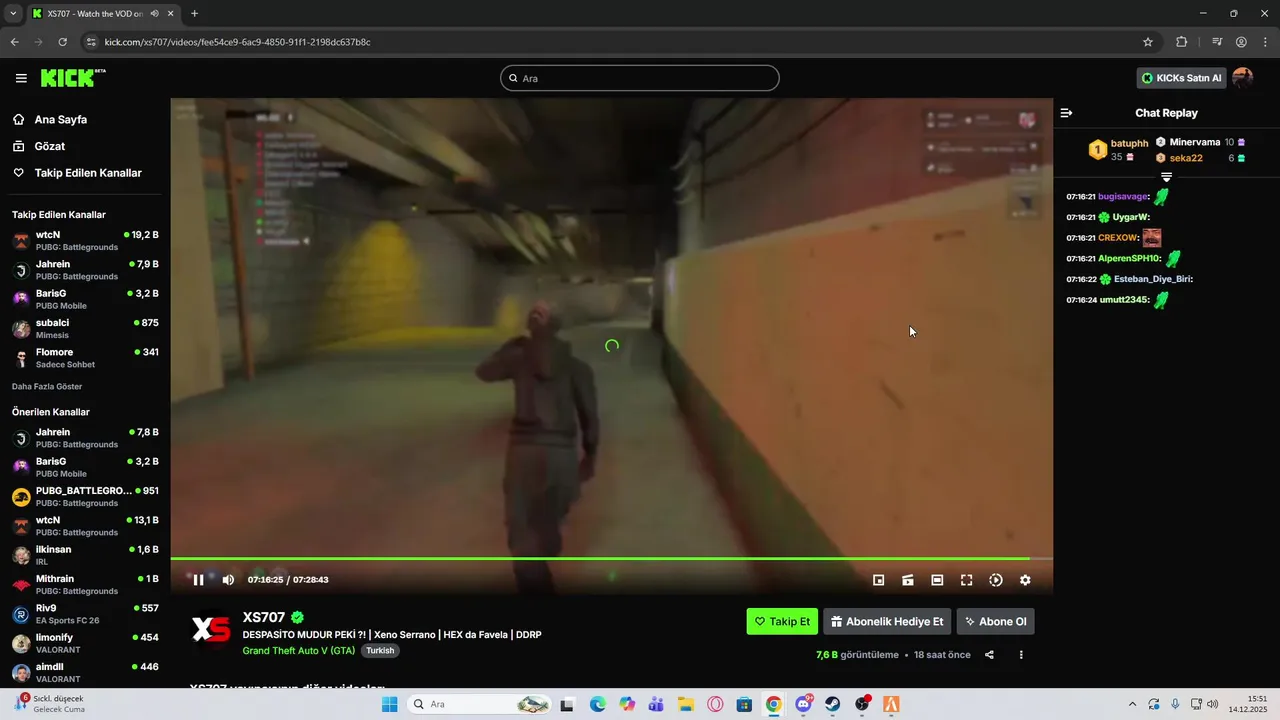The image size is (1280, 720).
Task: Open picture-in-picture mini player
Action: pyautogui.click(x=879, y=580)
